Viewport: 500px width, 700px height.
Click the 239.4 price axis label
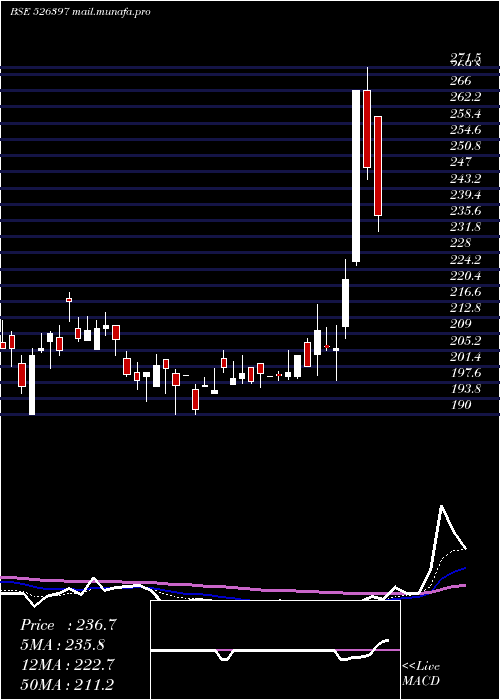point(466,195)
